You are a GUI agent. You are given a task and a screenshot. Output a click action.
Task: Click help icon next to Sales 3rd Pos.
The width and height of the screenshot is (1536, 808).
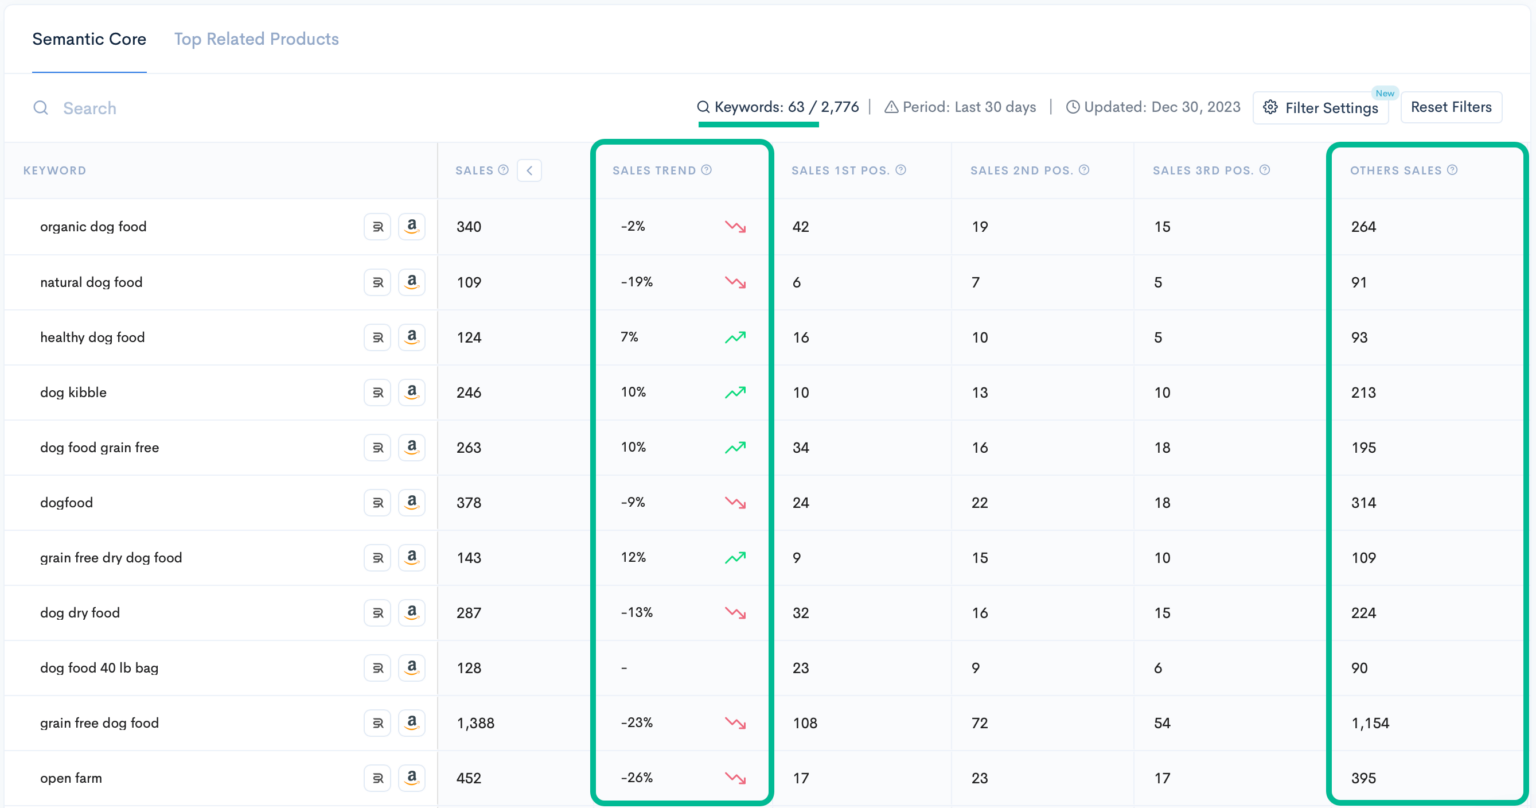point(1264,170)
